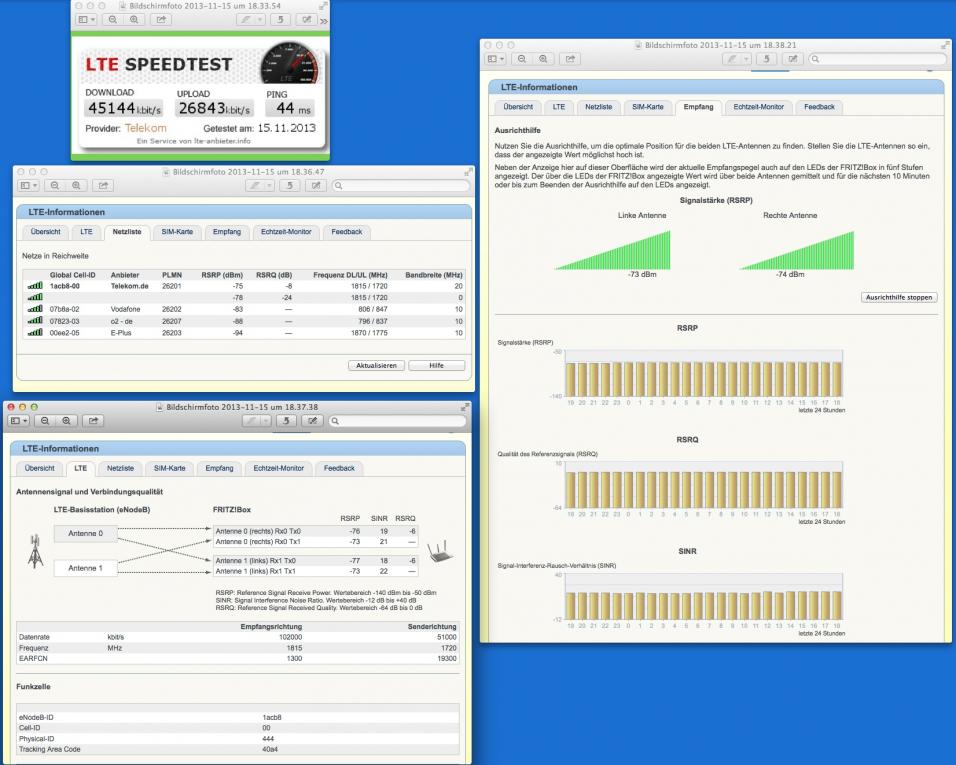956x765 pixels.
Task: Click the o2 - de provider cell
Action: [x=121, y=321]
